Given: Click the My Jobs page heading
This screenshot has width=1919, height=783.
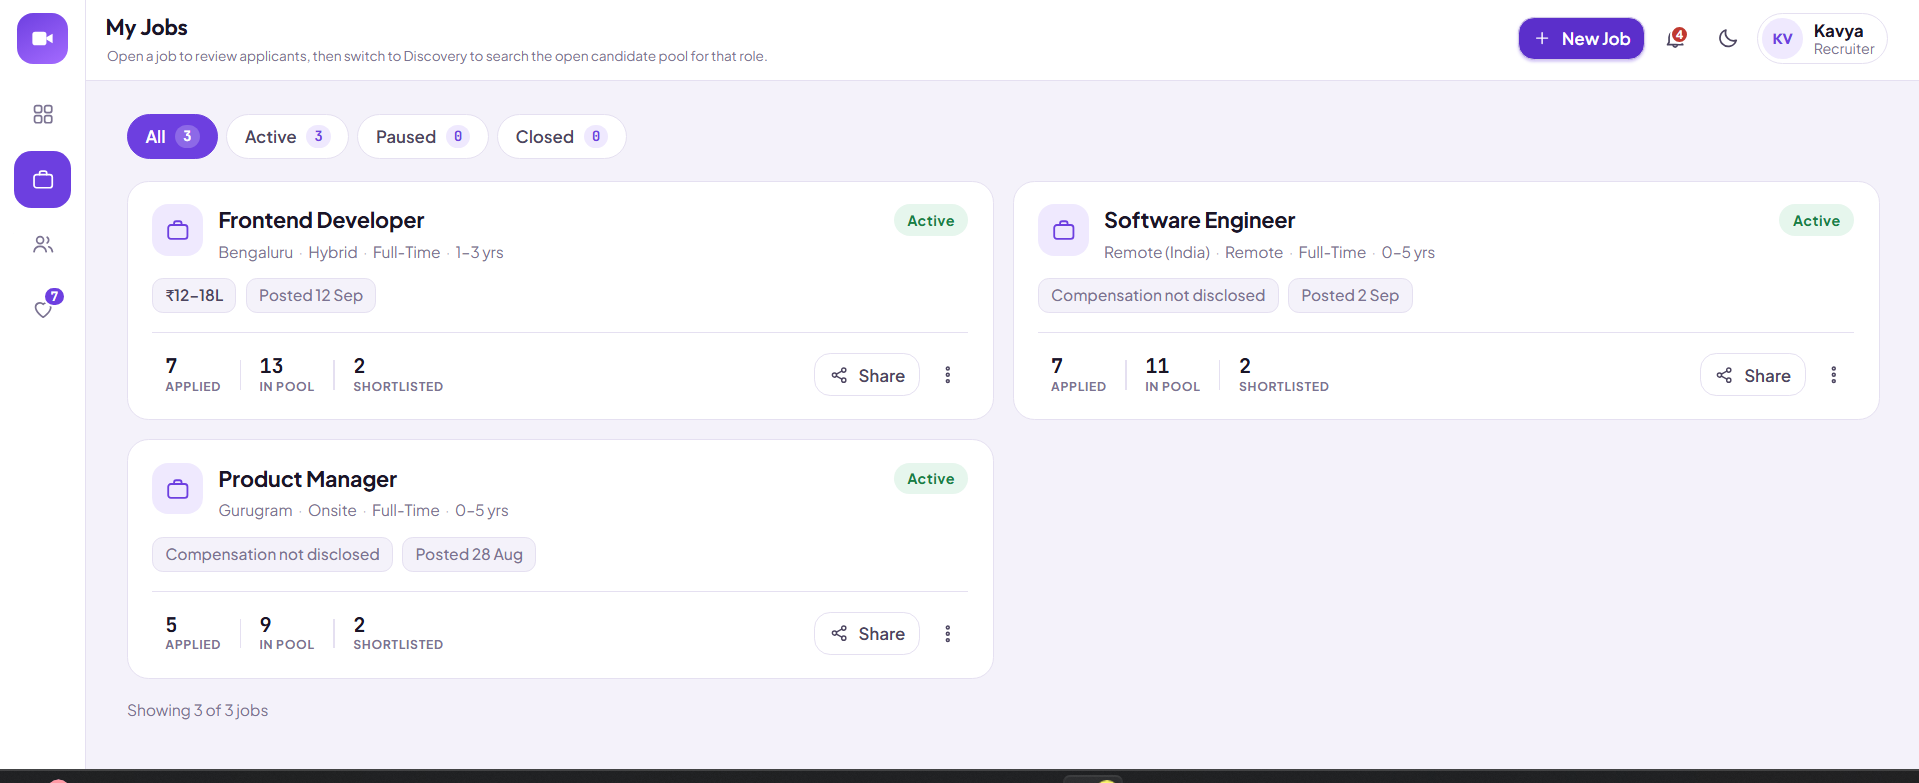Looking at the screenshot, I should pyautogui.click(x=147, y=28).
